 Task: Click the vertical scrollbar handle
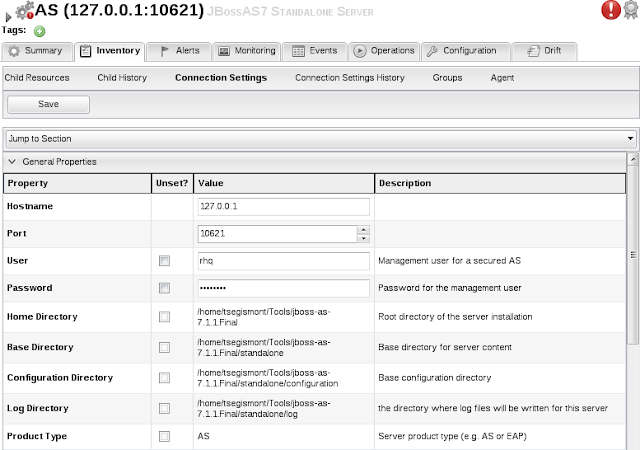click(633, 255)
